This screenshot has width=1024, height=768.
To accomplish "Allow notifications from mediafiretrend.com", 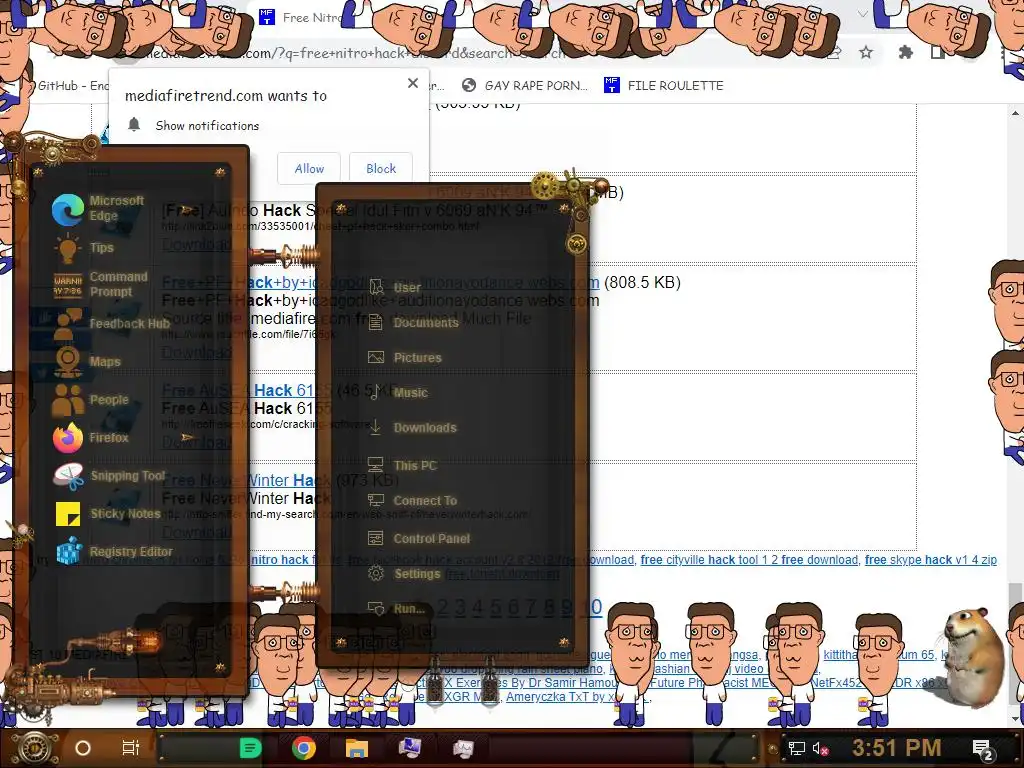I will click(x=309, y=168).
